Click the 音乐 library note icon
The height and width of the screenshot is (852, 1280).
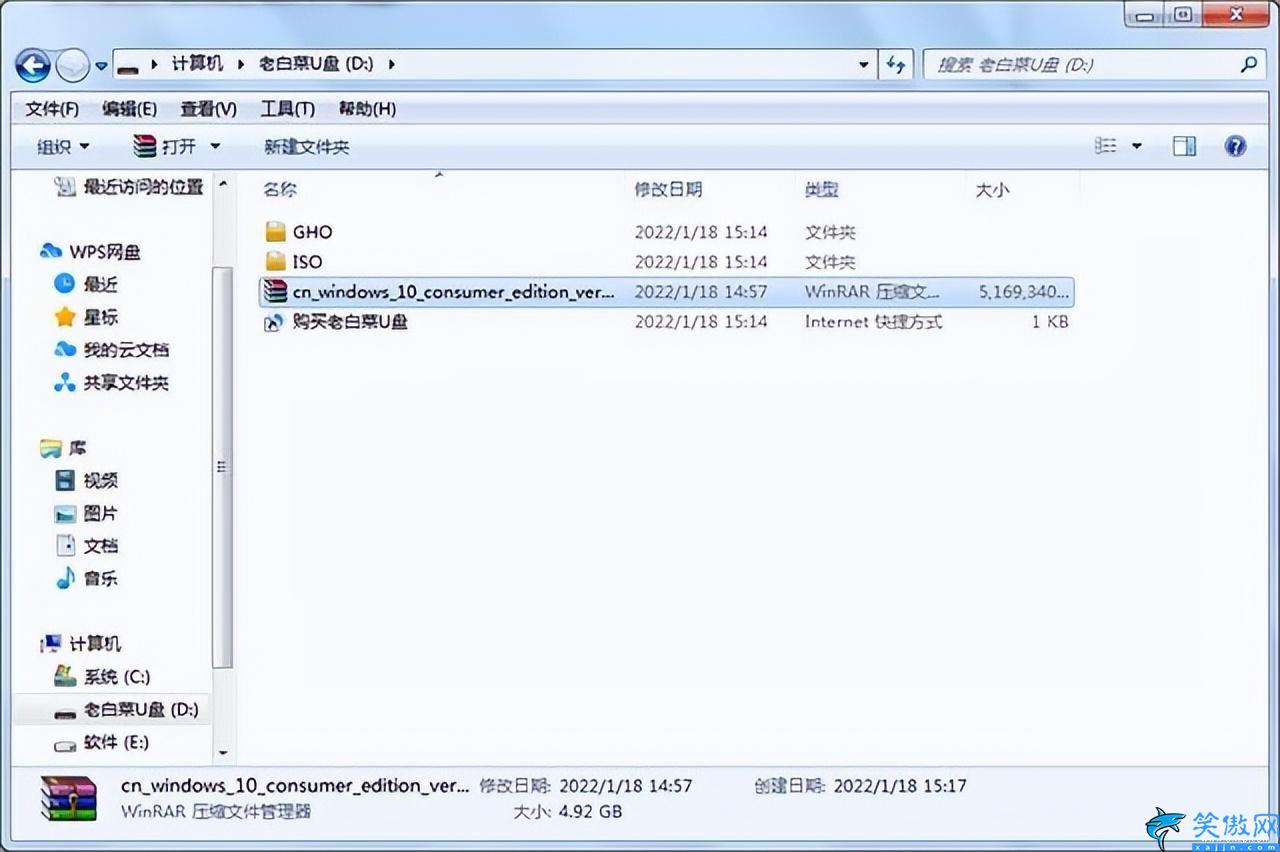66,578
